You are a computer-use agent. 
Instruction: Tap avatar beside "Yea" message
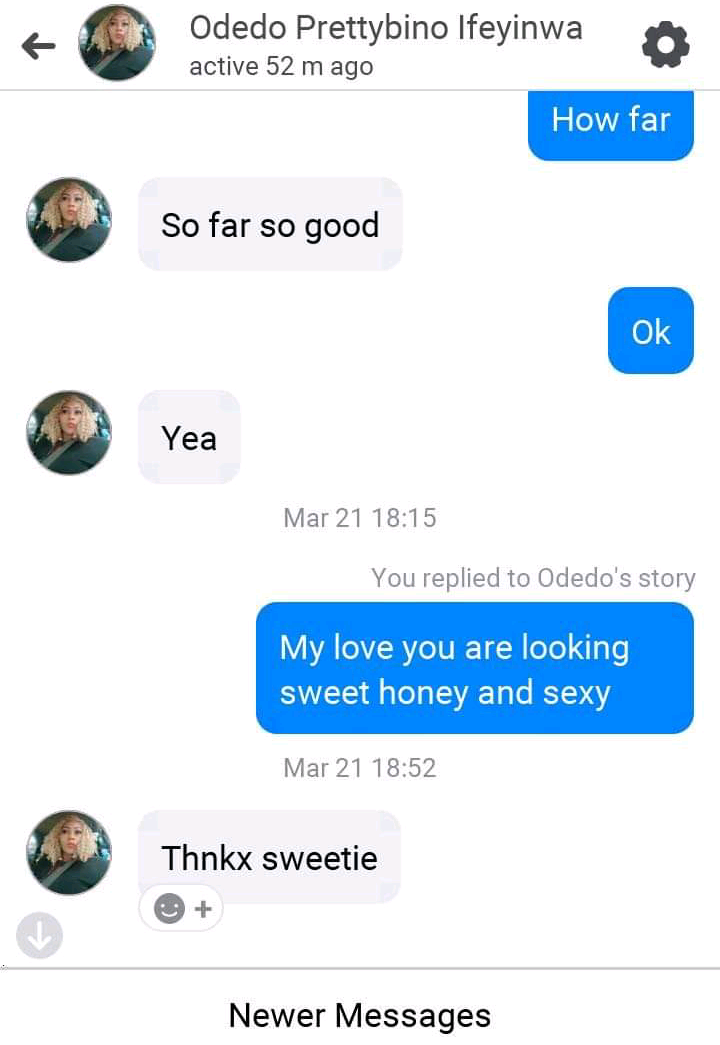point(69,432)
